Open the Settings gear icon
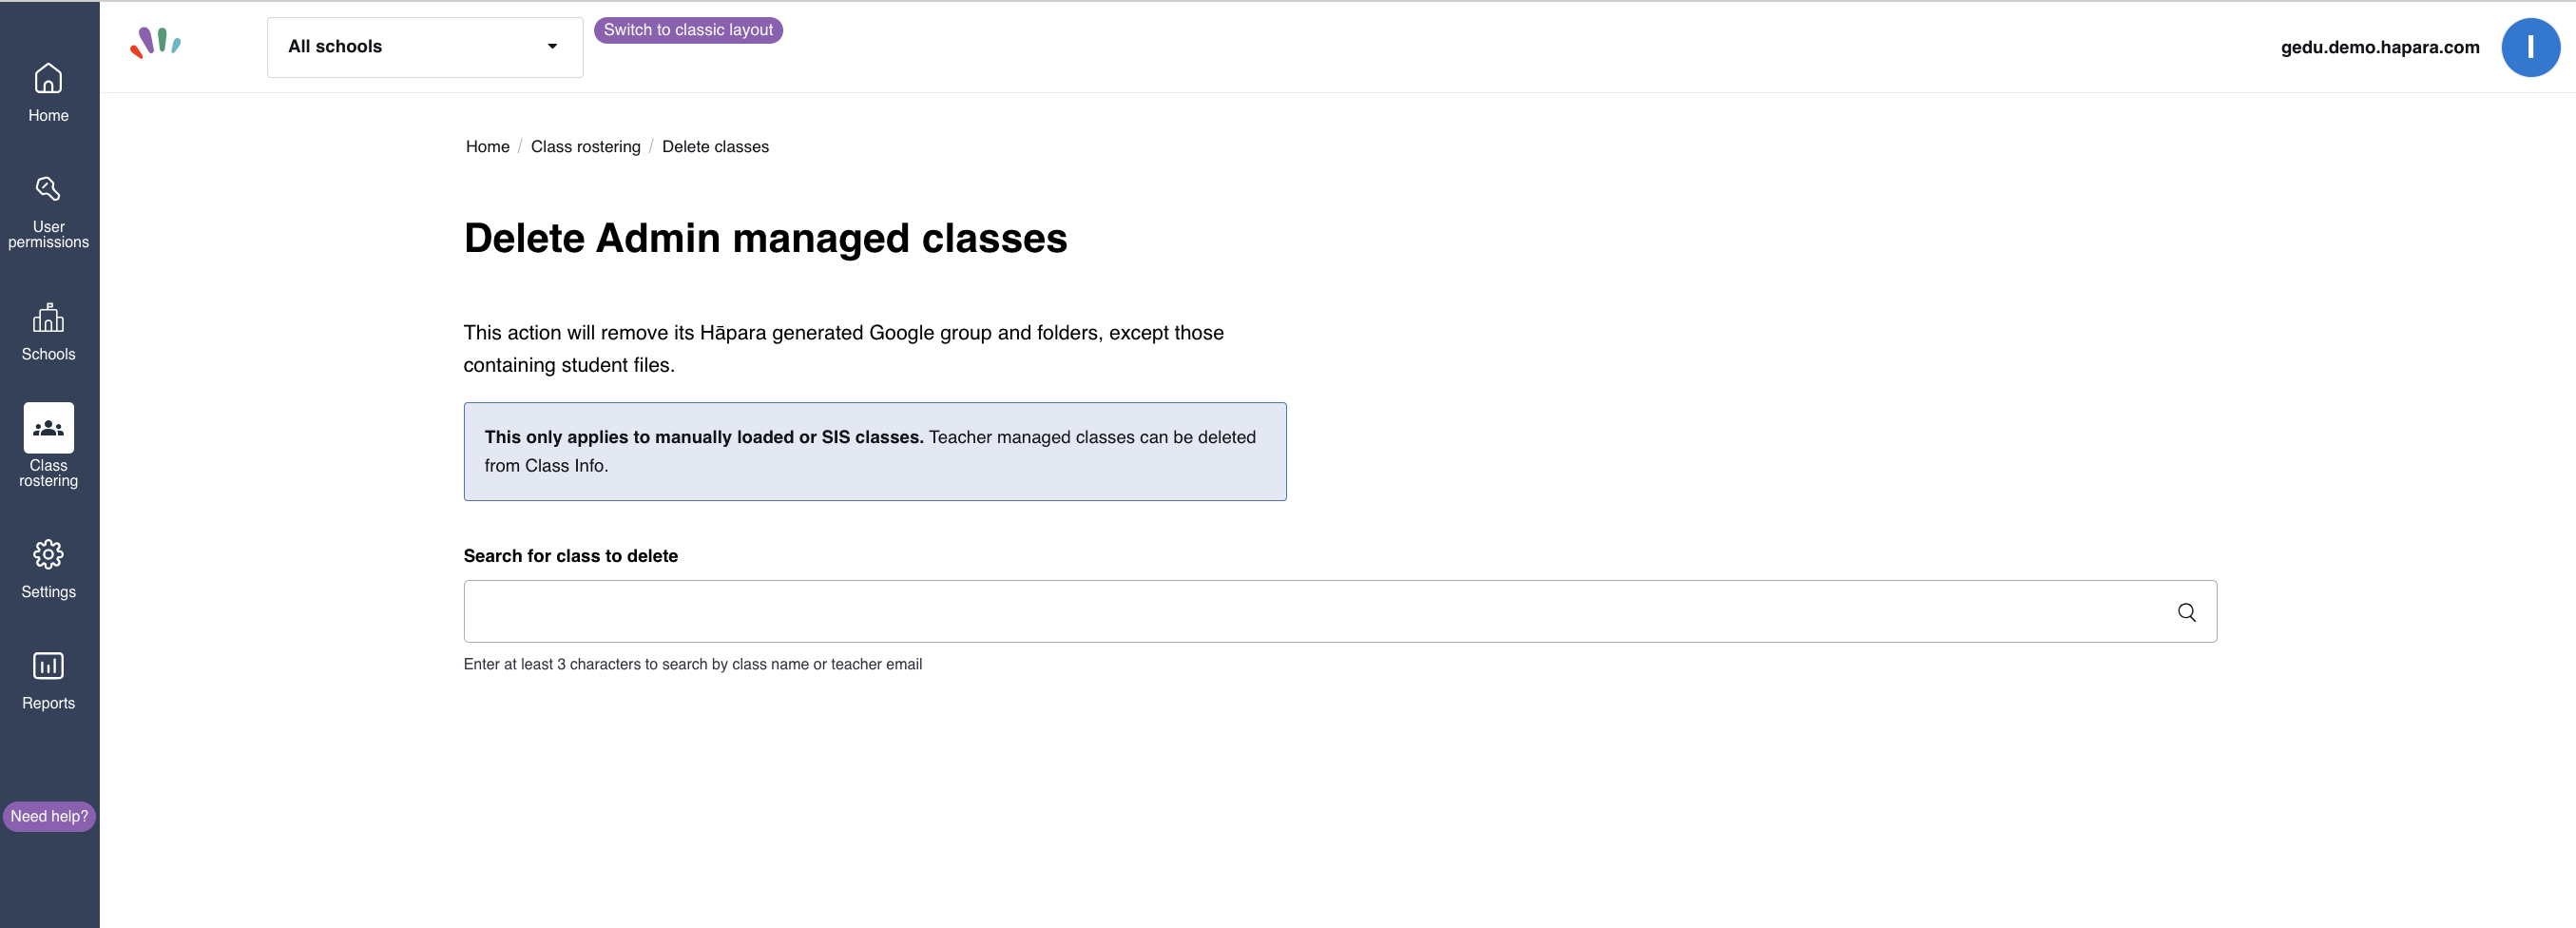The width and height of the screenshot is (2576, 928). point(48,554)
